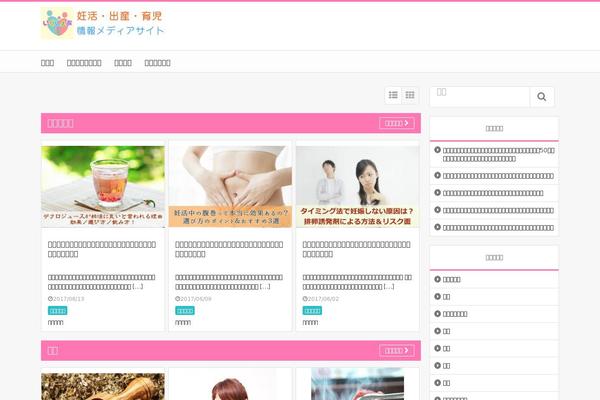Screen dimensions: 600x400
Task: Click author name under the tea article tag
Action: [x=55, y=323]
